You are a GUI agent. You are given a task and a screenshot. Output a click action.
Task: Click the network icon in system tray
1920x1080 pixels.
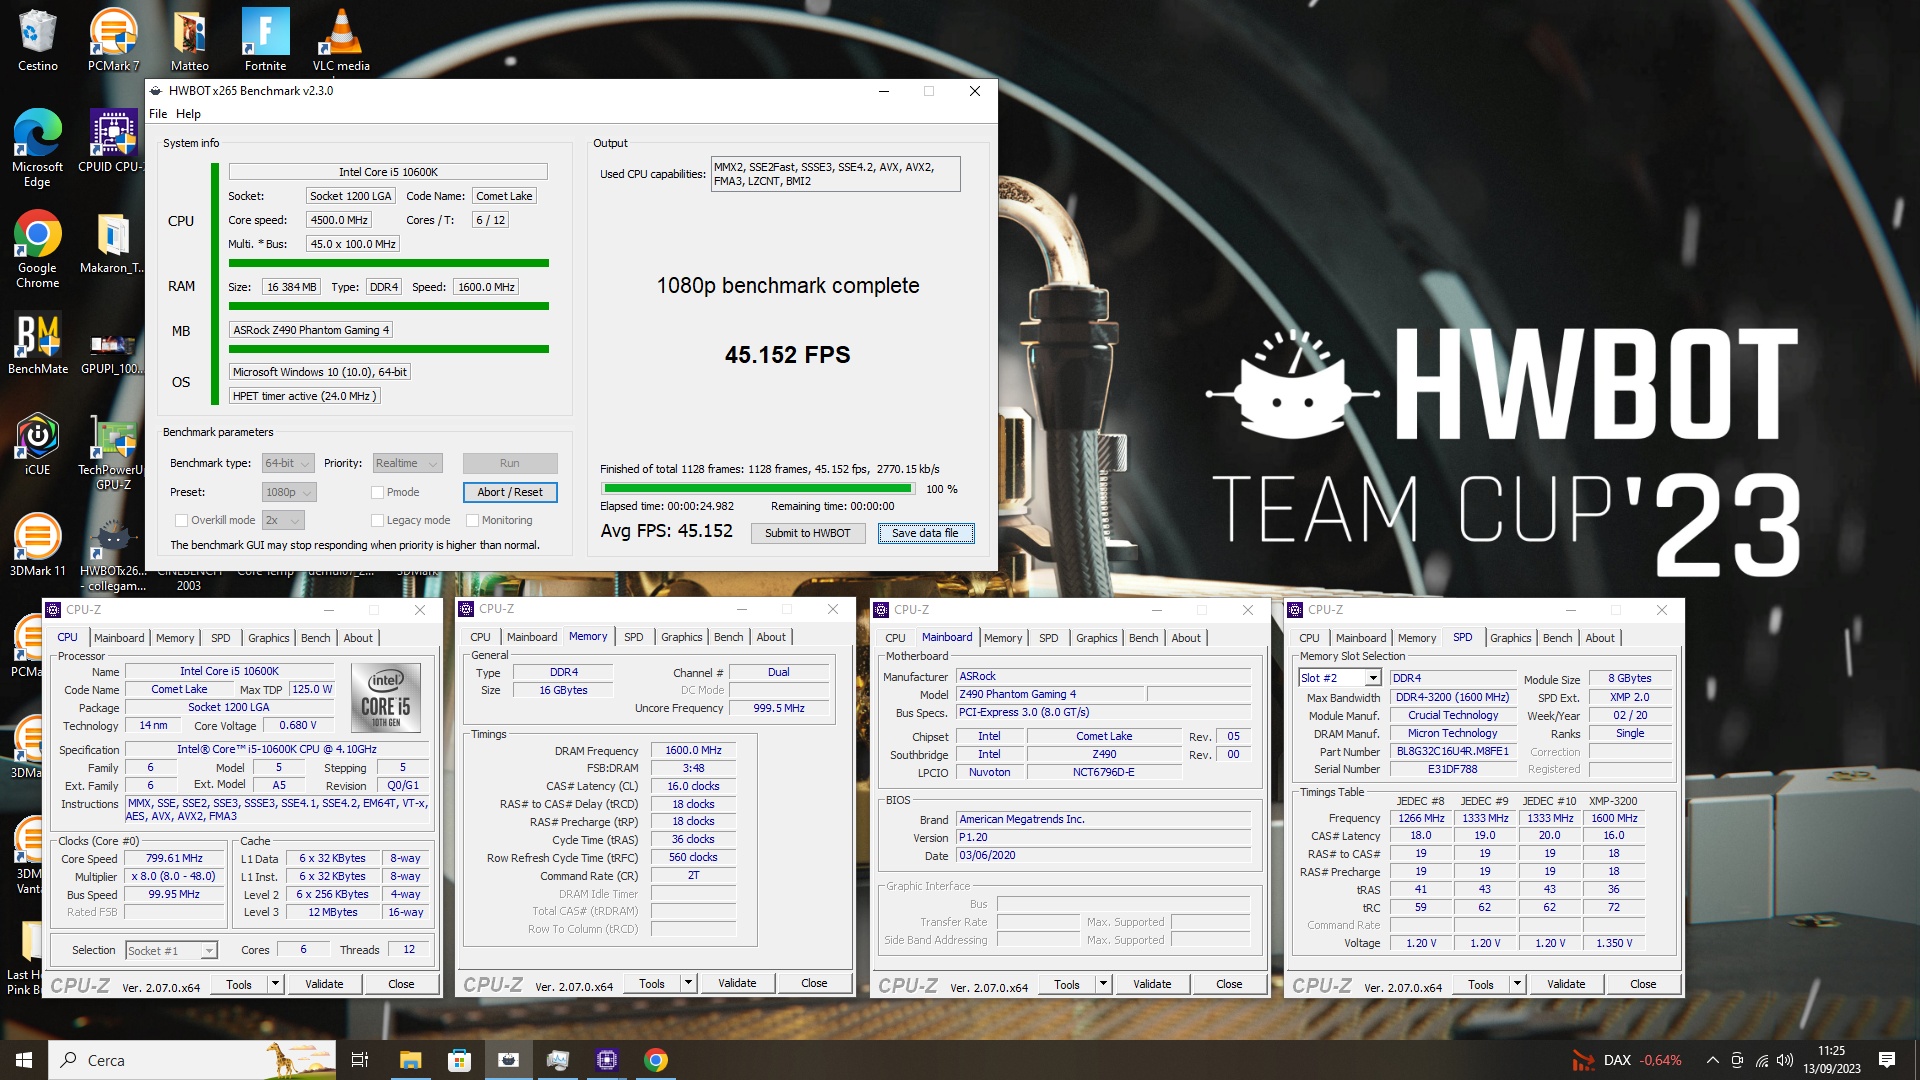(1761, 1060)
